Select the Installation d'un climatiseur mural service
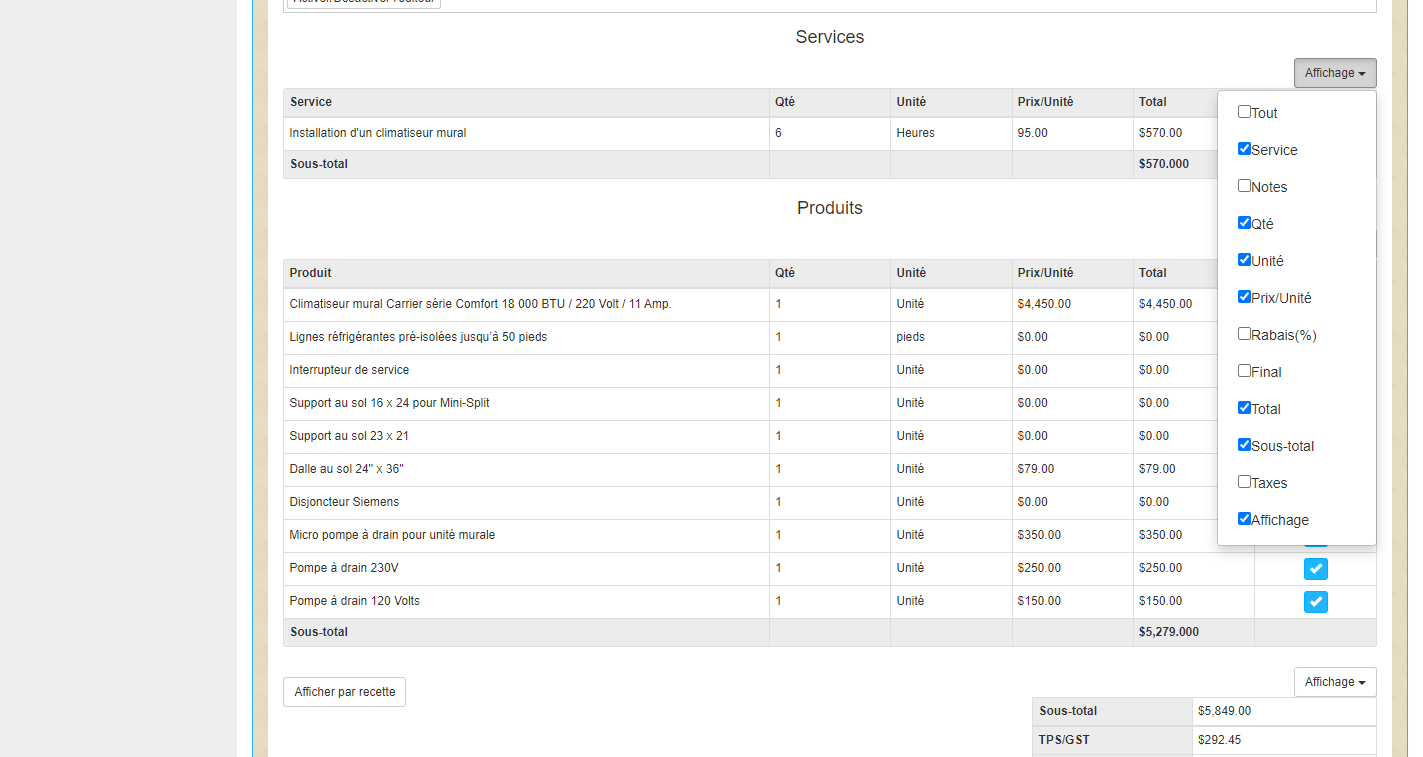This screenshot has width=1423, height=757. coord(378,133)
